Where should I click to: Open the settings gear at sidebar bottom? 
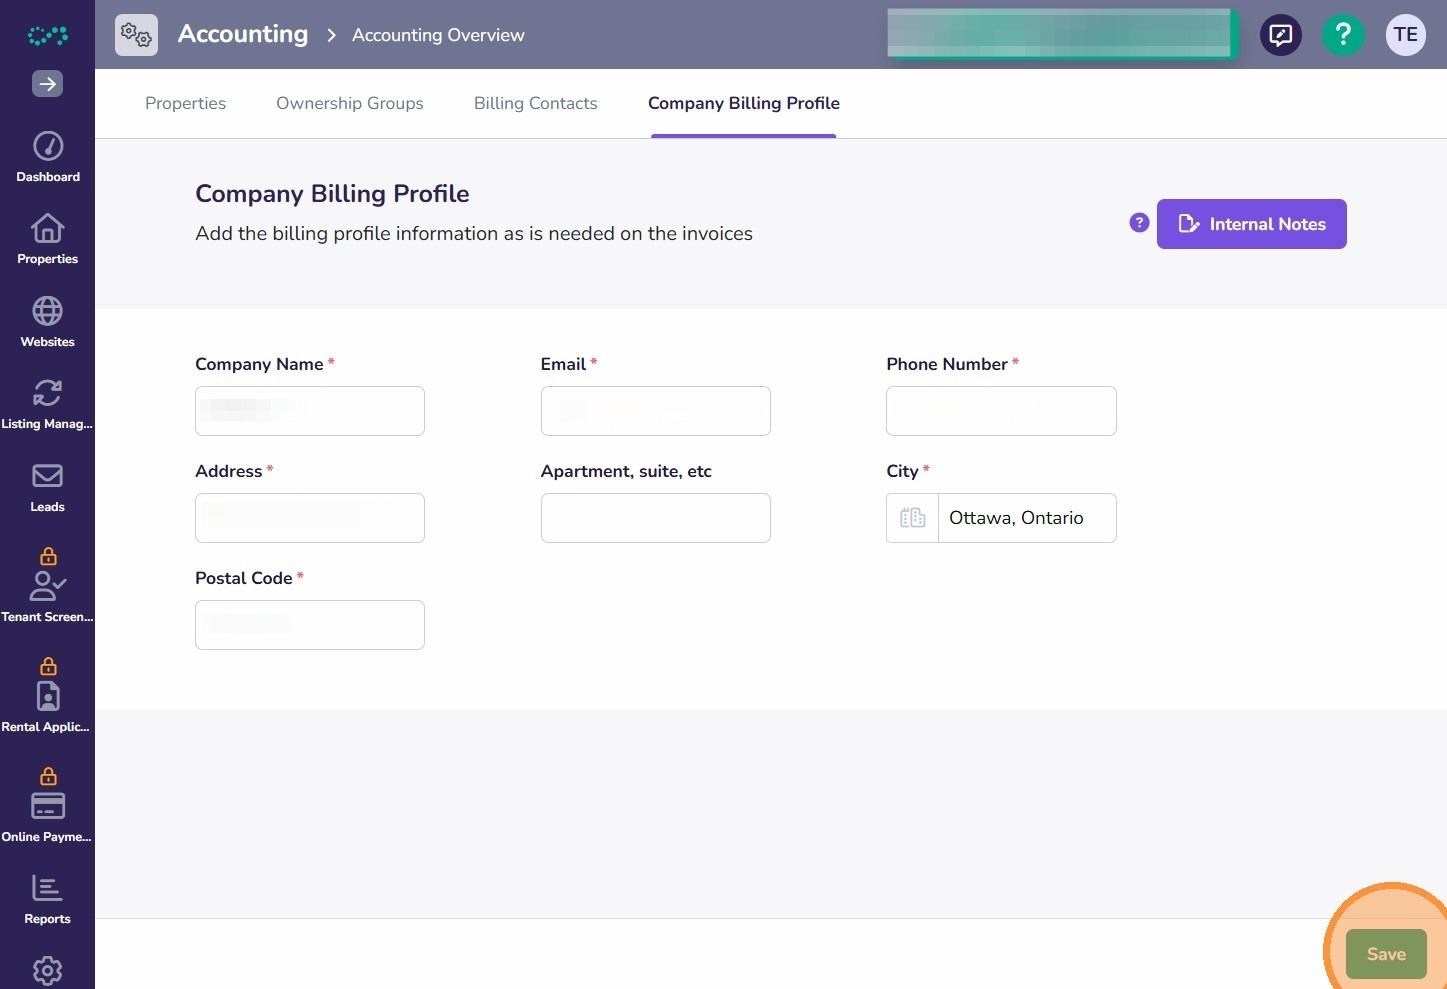(x=47, y=971)
